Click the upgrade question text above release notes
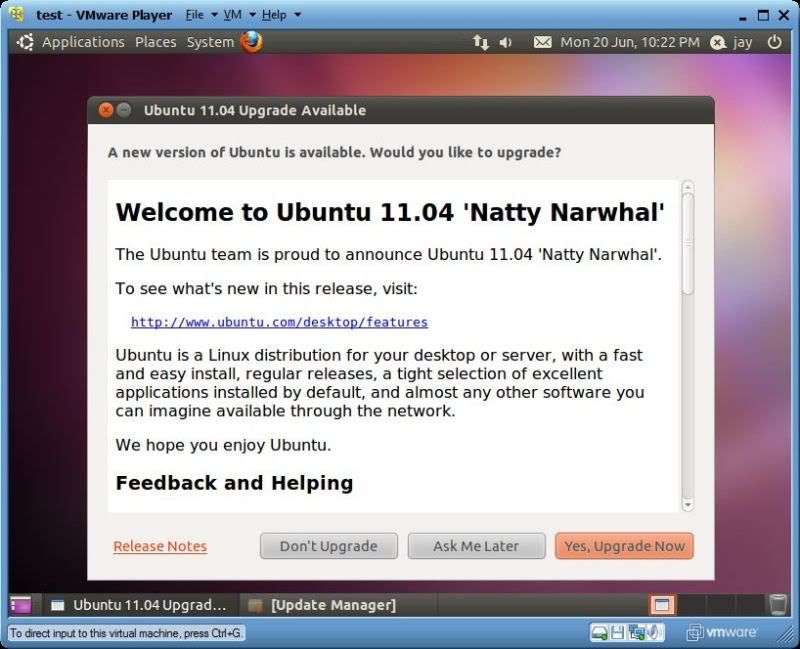 (334, 153)
